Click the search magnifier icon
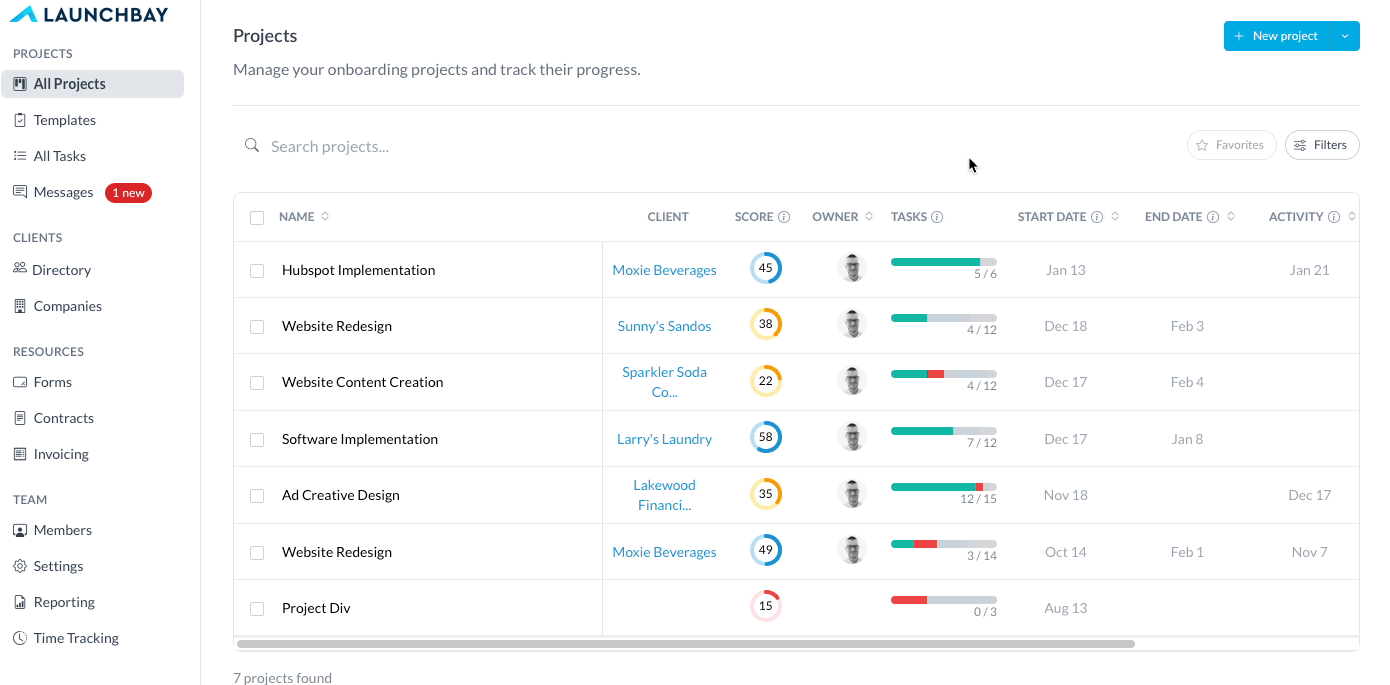This screenshot has height=685, width=1390. [x=252, y=146]
